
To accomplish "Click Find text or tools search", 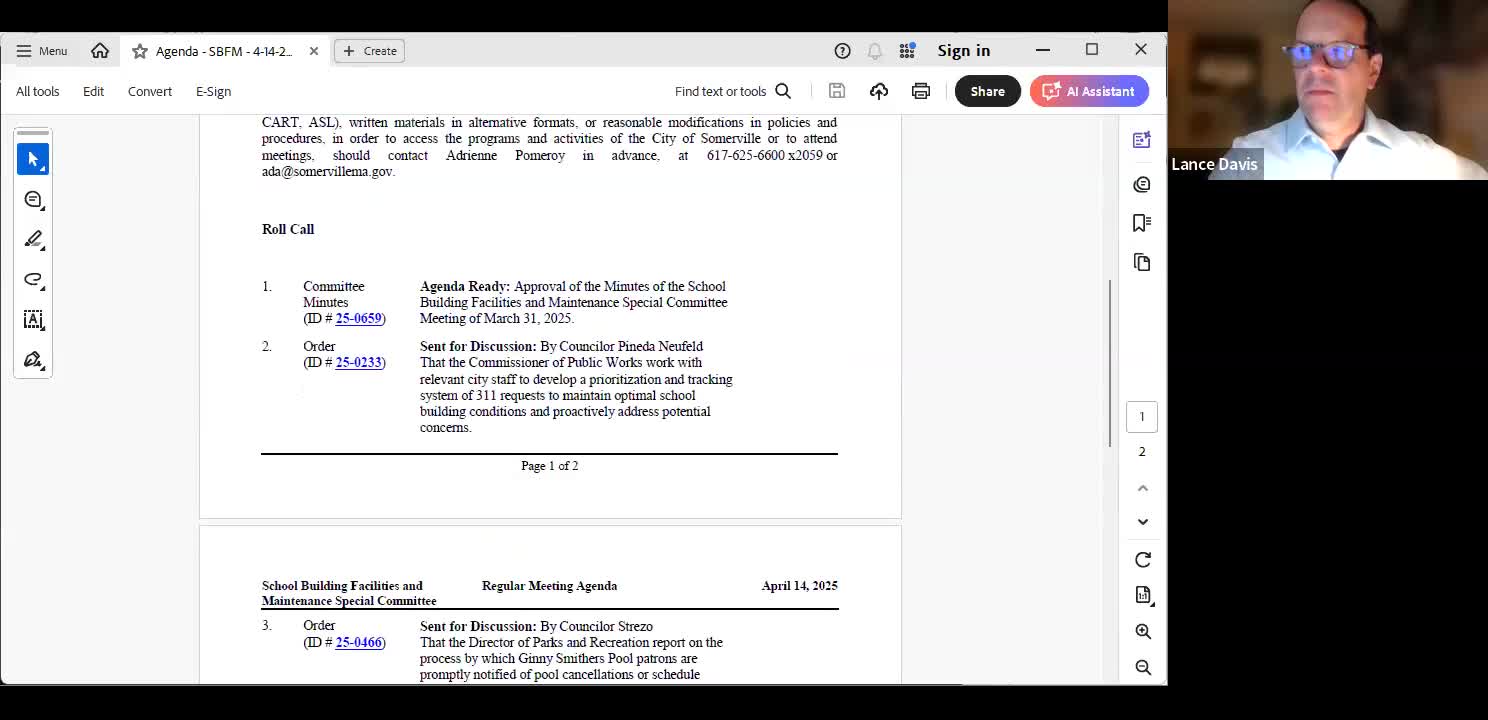I will tap(733, 91).
